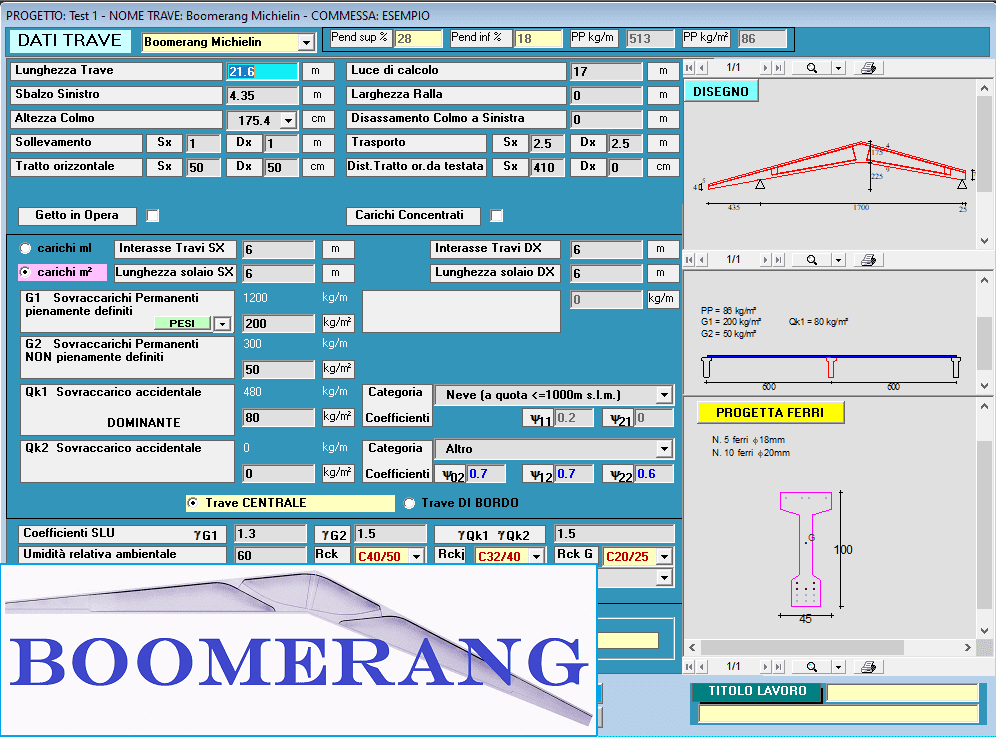Print the beam drawing from DISEGNO toolbar
996x737 pixels.
[868, 67]
